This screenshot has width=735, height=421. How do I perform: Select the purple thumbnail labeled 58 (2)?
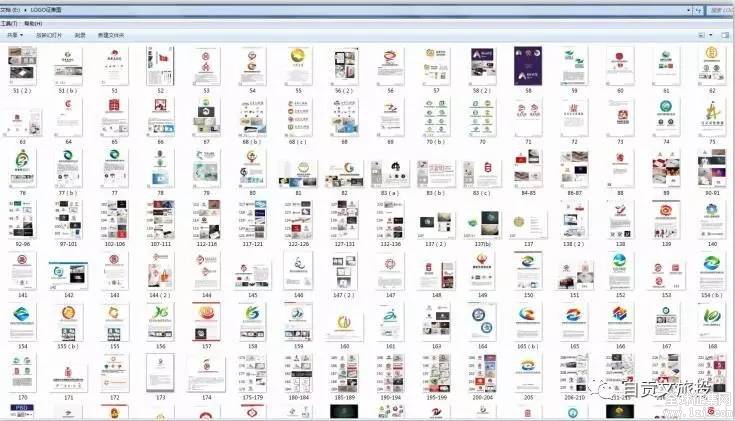[482, 66]
